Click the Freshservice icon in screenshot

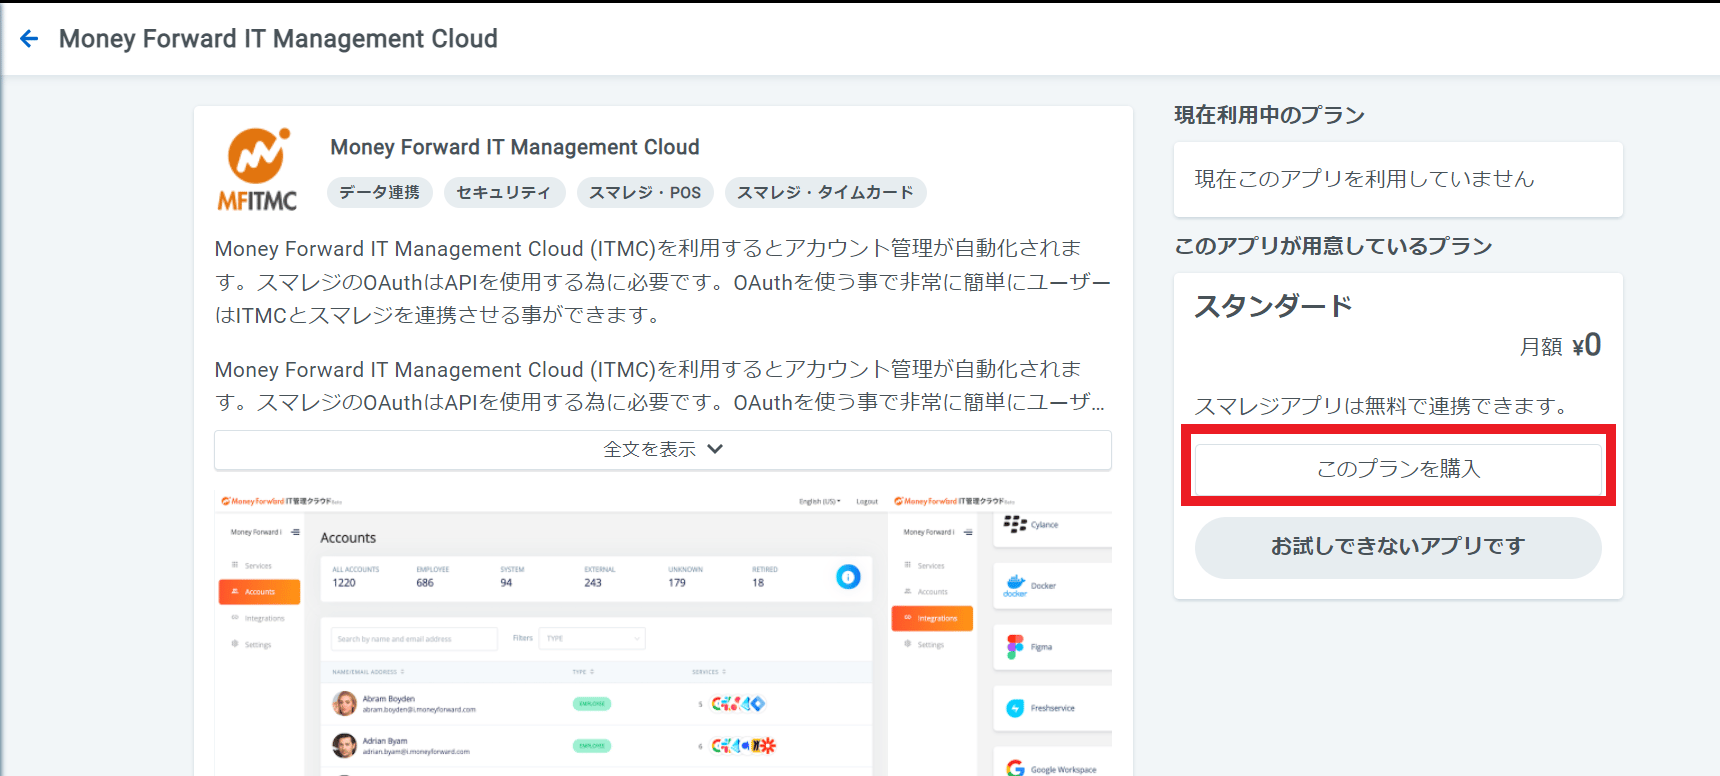coord(1015,708)
